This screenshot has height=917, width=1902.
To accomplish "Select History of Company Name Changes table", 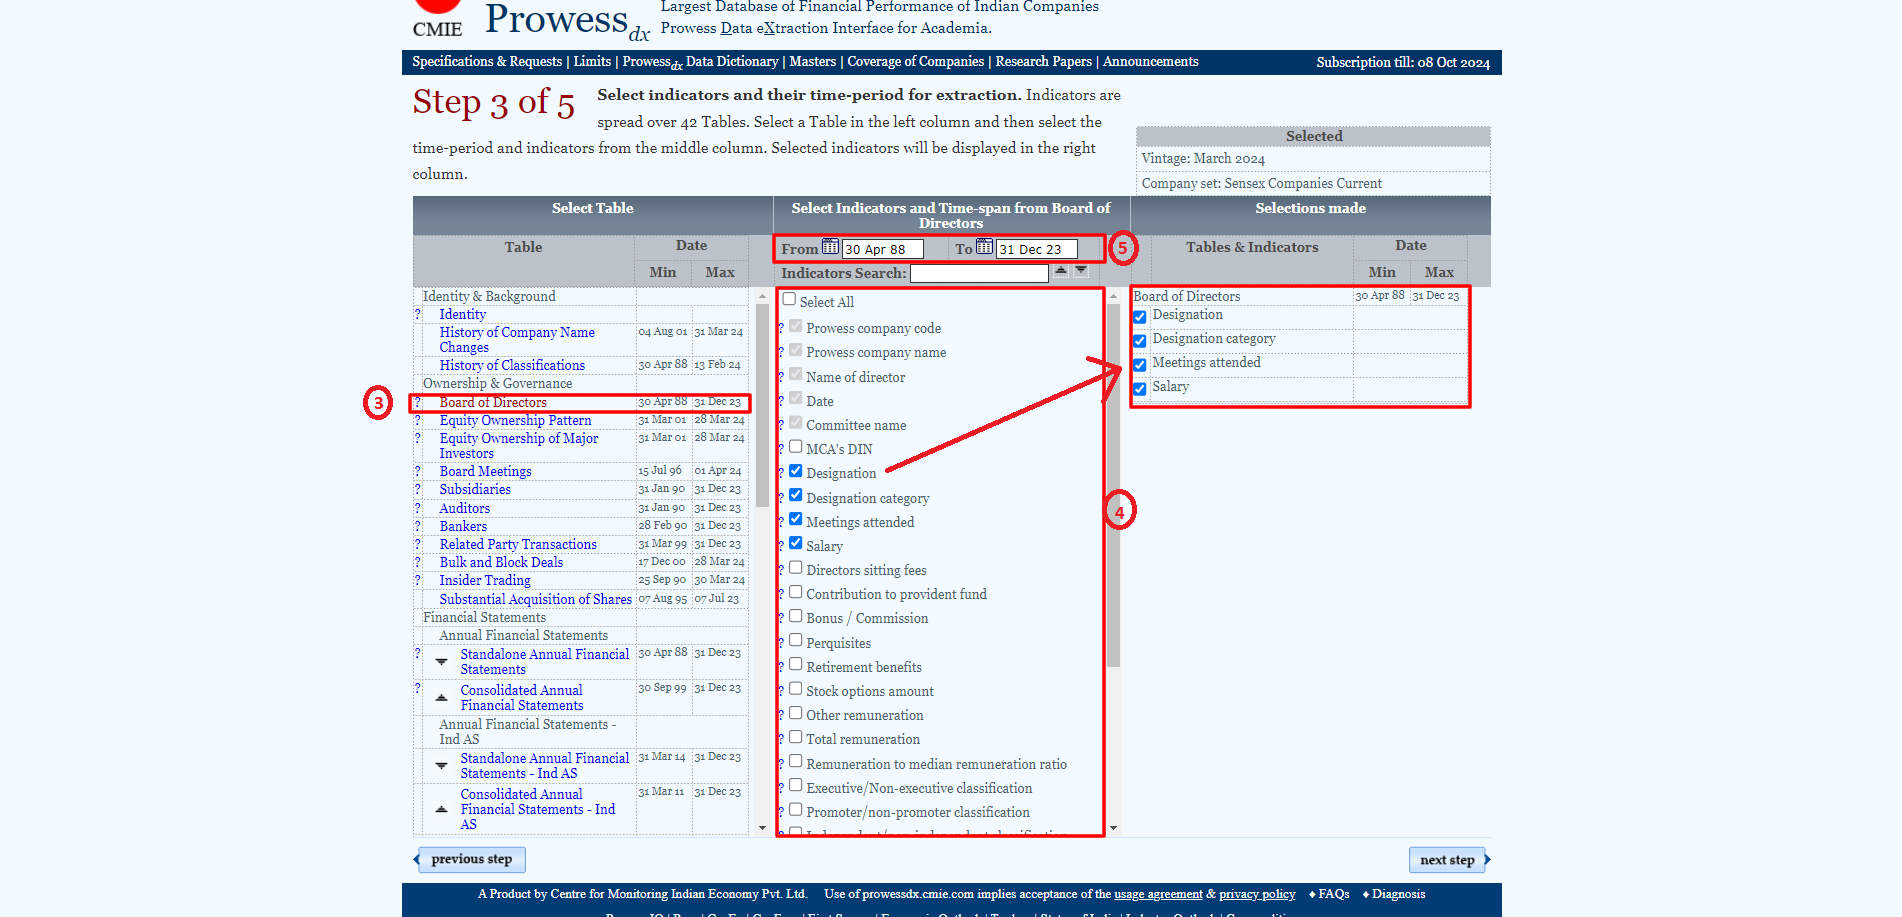I will click(517, 340).
